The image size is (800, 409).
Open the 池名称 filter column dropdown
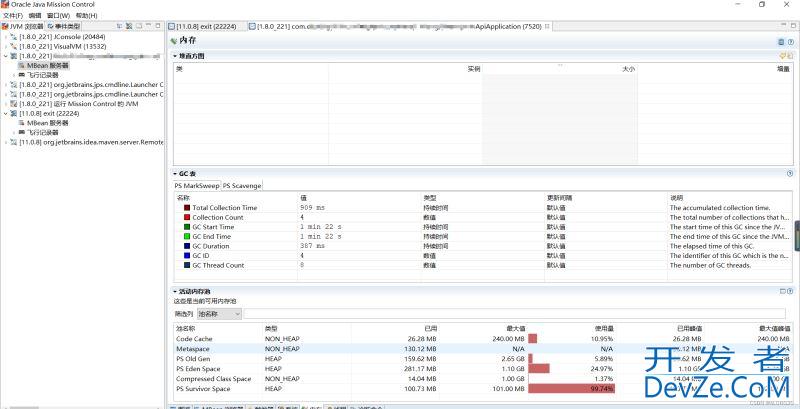click(219, 314)
